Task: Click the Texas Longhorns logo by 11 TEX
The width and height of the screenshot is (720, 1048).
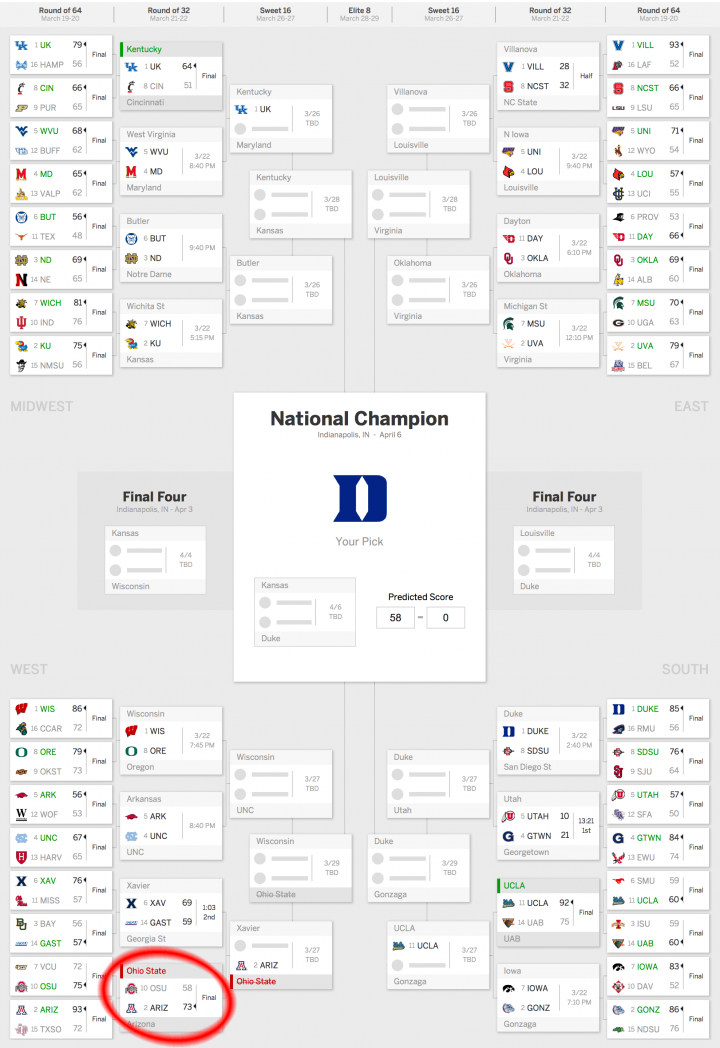Action: [x=22, y=237]
